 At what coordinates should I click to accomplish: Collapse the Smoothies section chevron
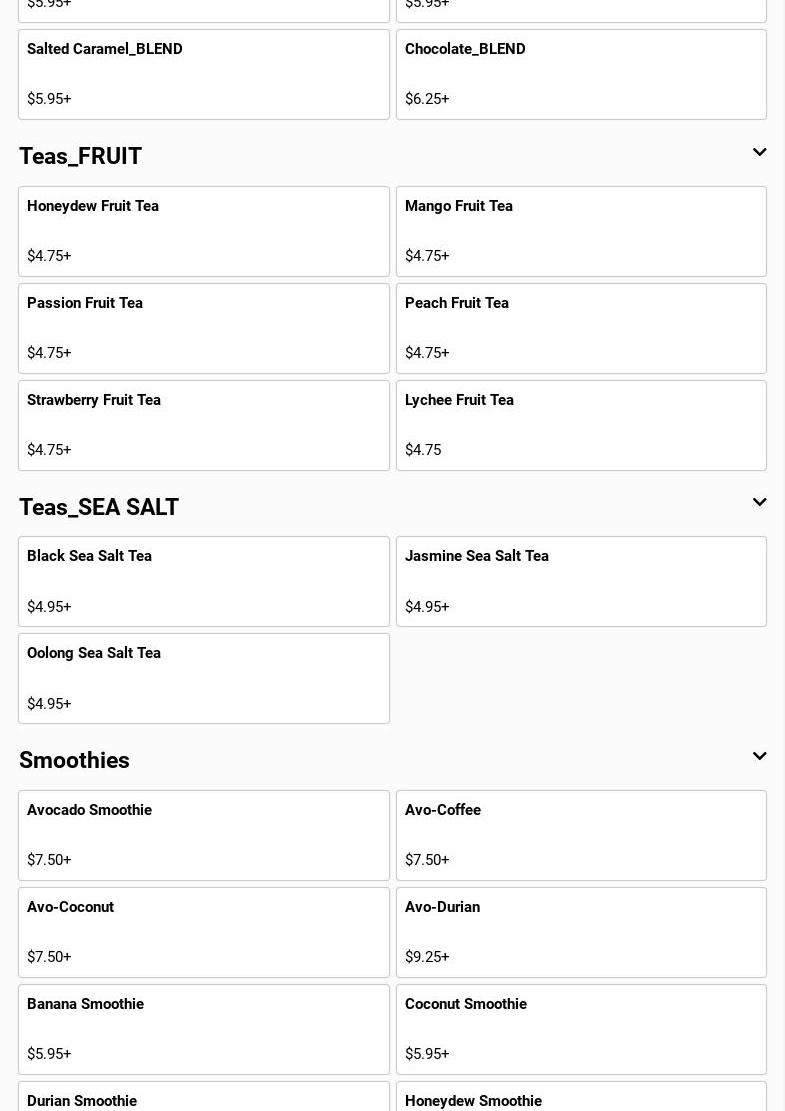pyautogui.click(x=759, y=757)
